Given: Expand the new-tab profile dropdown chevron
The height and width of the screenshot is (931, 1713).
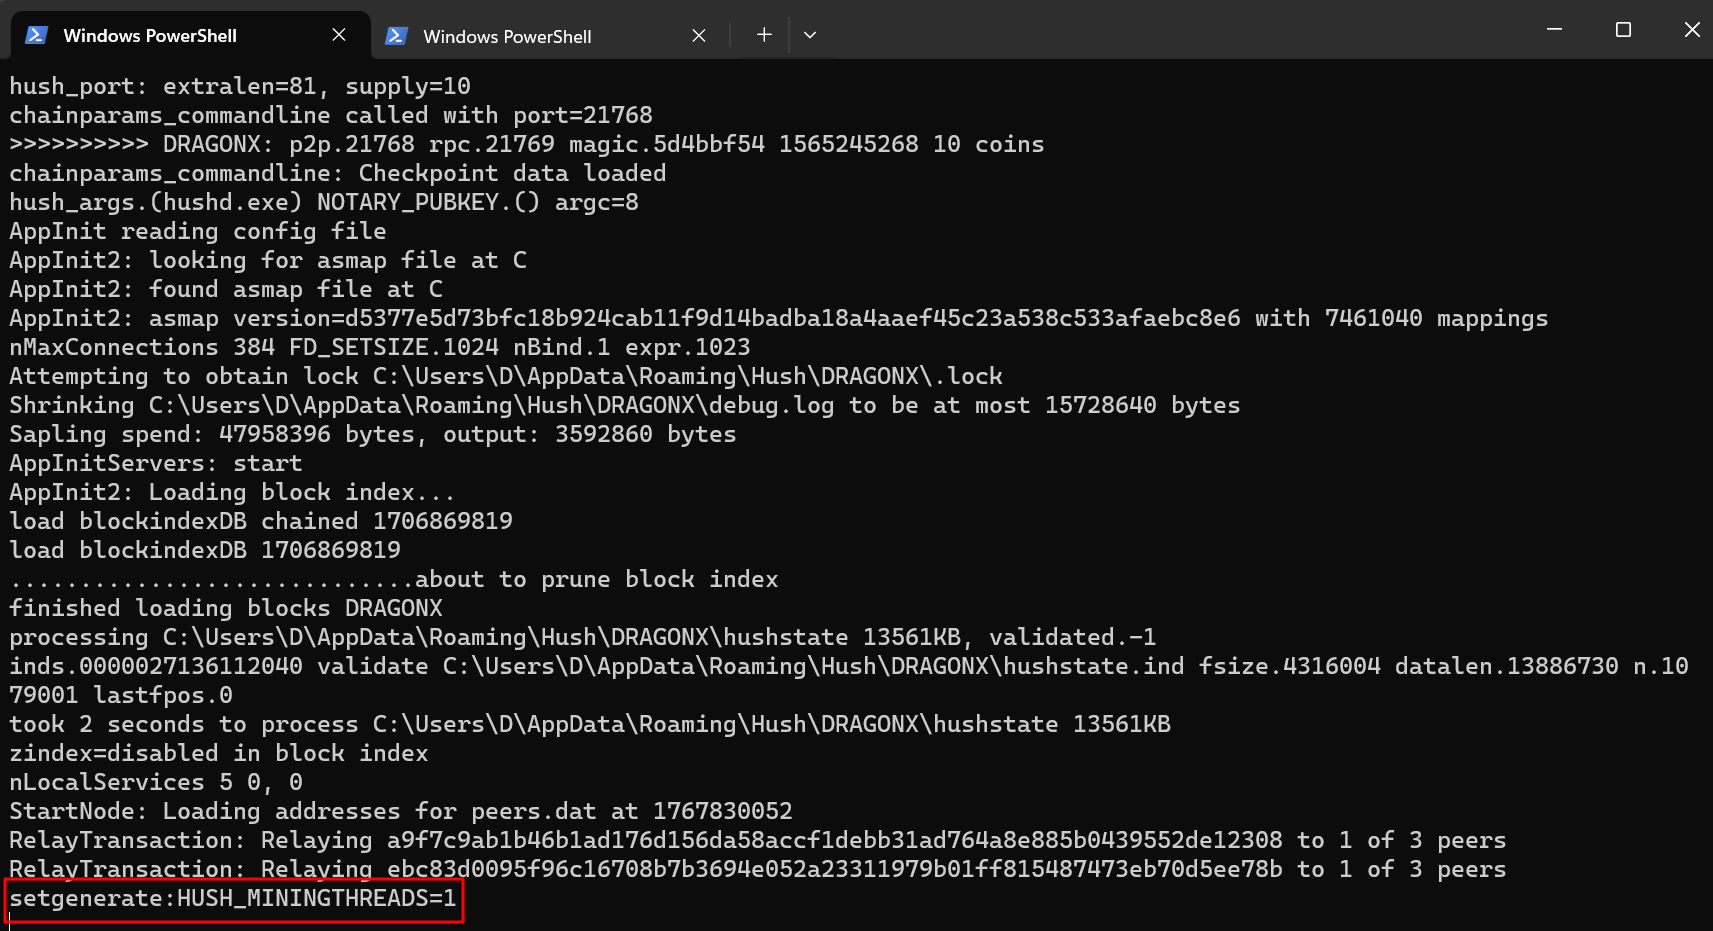Looking at the screenshot, I should (x=810, y=35).
